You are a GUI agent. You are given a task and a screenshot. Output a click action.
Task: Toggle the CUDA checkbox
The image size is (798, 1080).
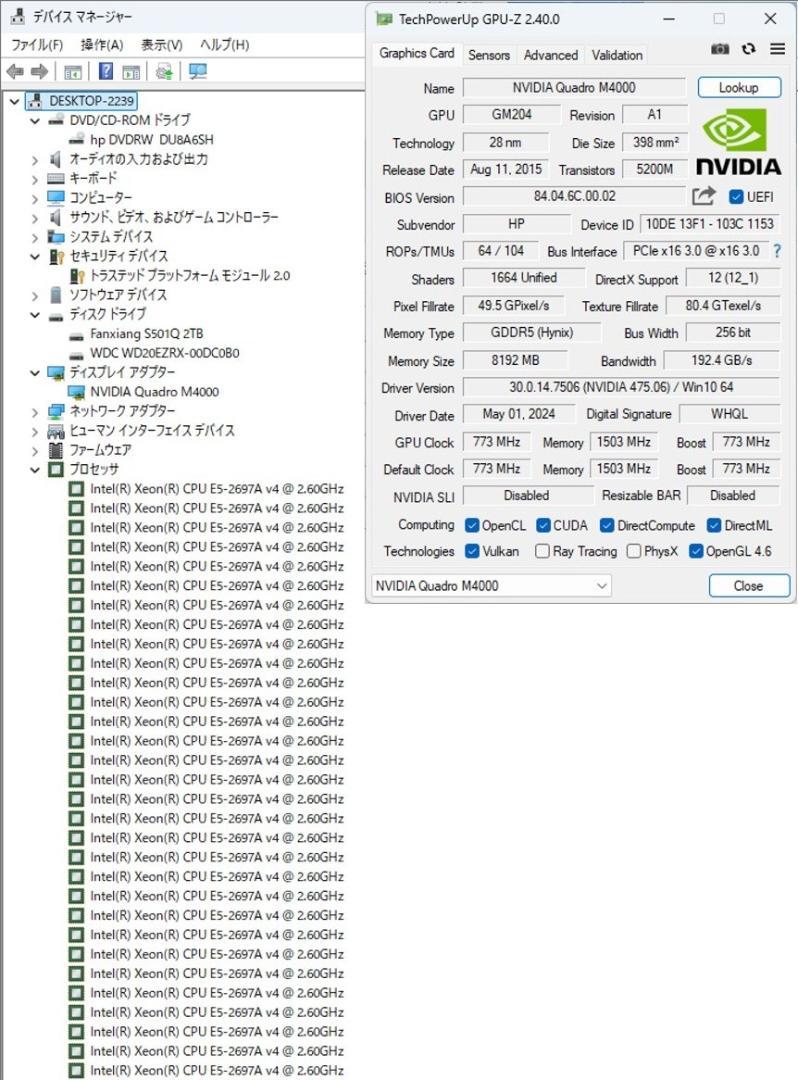(x=543, y=526)
